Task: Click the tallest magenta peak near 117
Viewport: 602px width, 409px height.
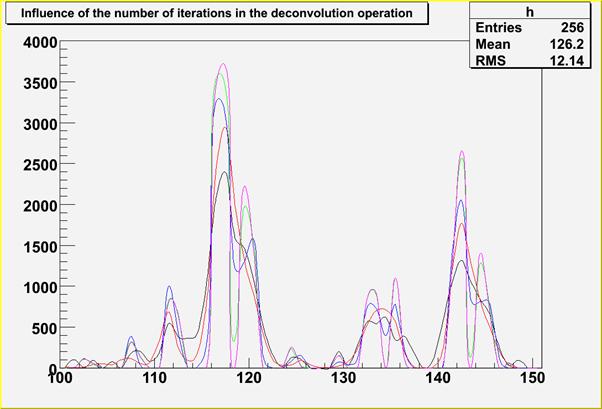Action: [222, 65]
